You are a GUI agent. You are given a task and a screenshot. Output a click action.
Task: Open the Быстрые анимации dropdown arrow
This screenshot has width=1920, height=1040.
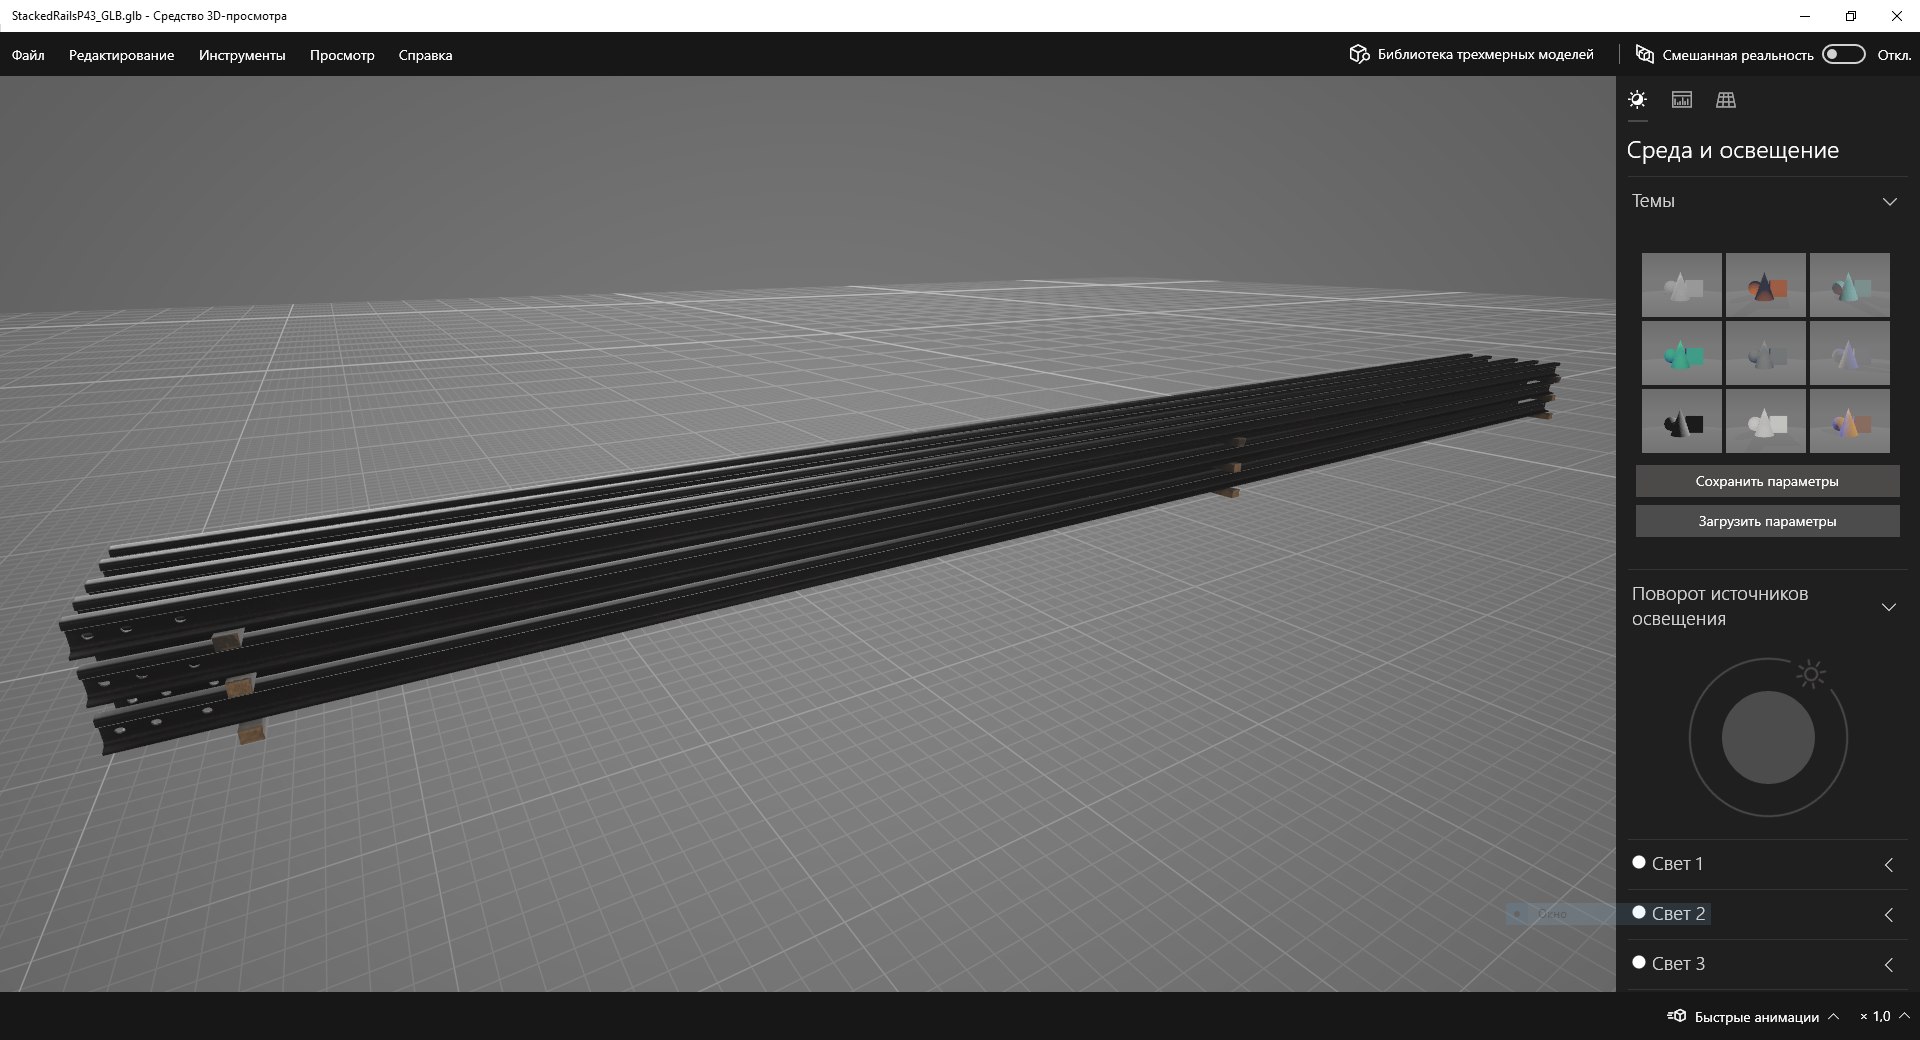coord(1833,1016)
